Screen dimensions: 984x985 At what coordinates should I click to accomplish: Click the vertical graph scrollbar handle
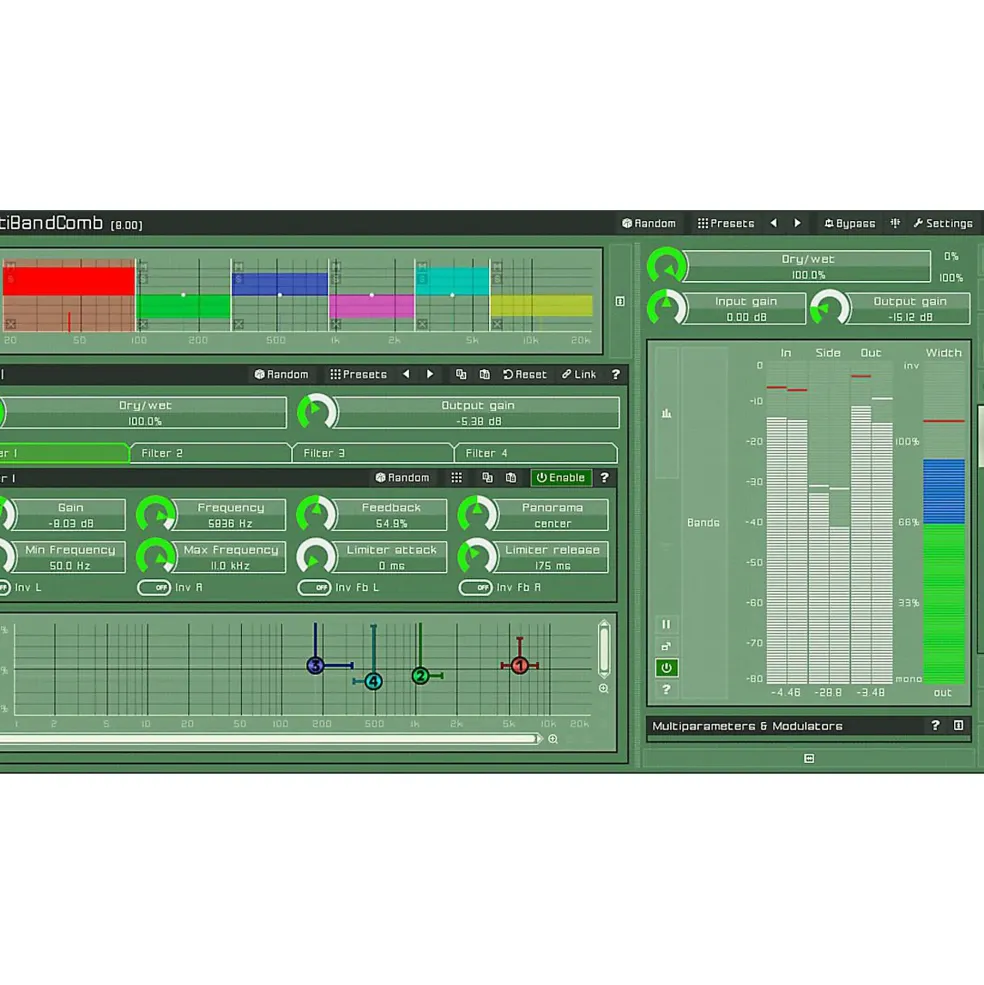604,649
